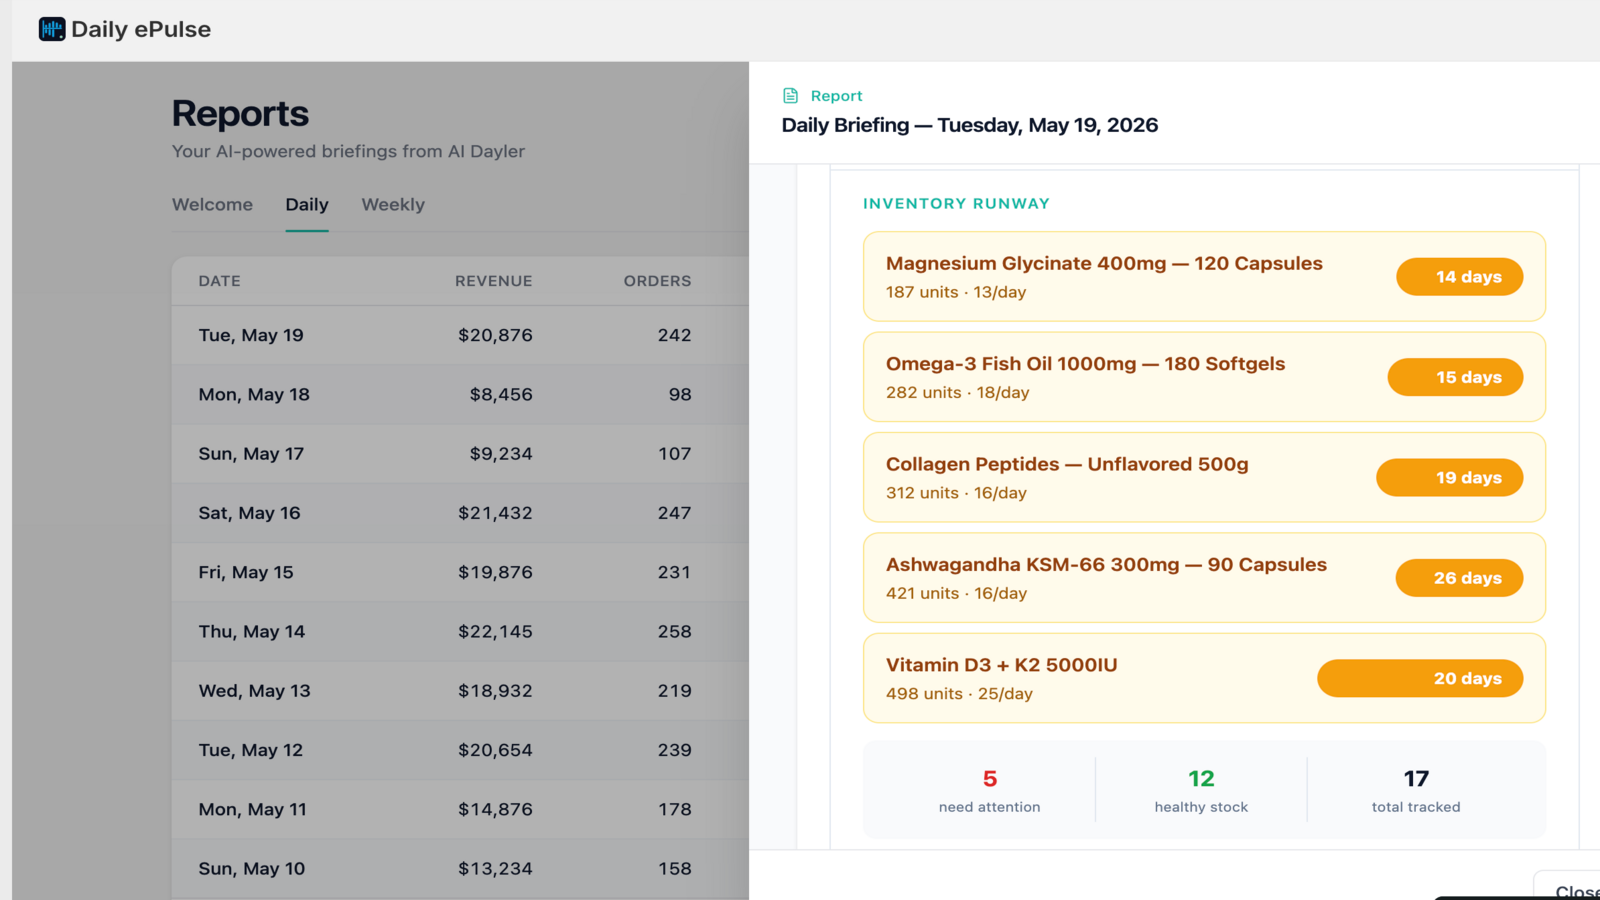Click the Daily ePulse logo icon
Viewport: 1600px width, 900px height.
pos(52,29)
